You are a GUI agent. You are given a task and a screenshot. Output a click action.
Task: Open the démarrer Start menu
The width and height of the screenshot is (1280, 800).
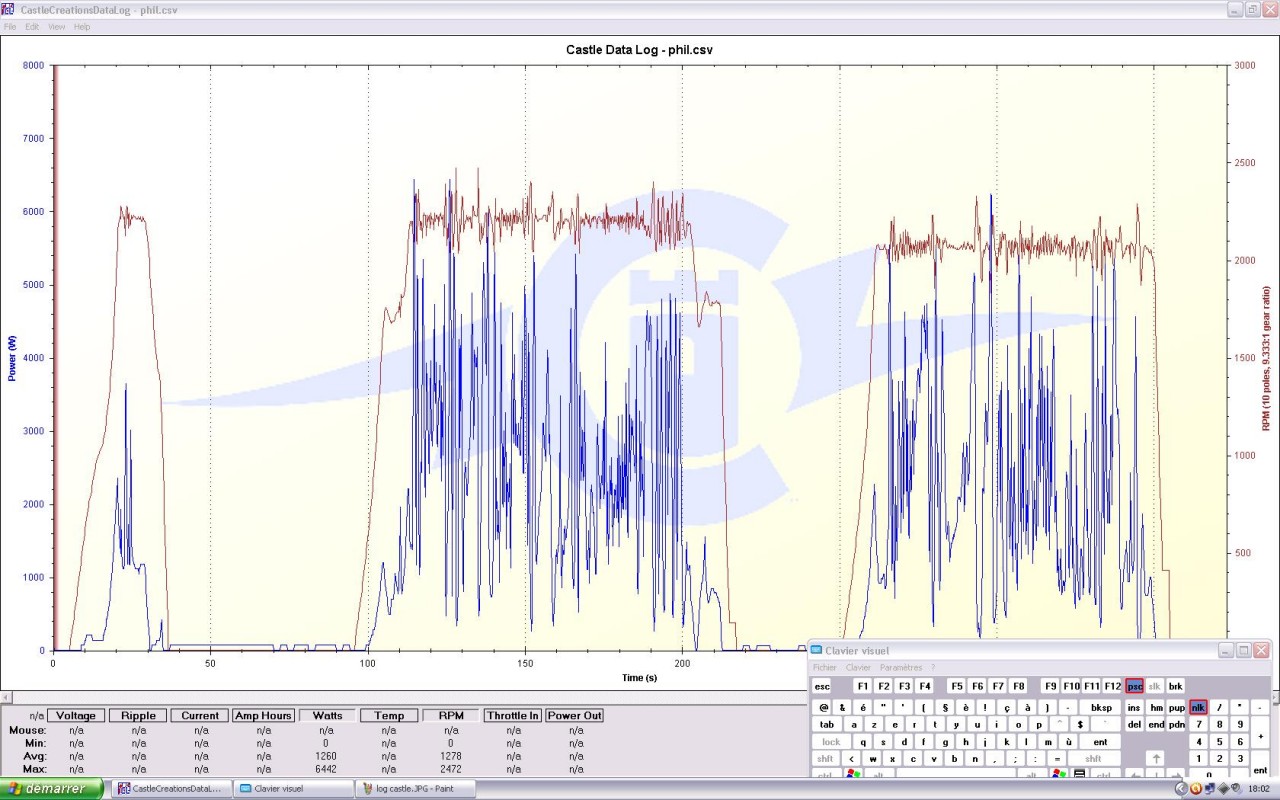pos(52,789)
